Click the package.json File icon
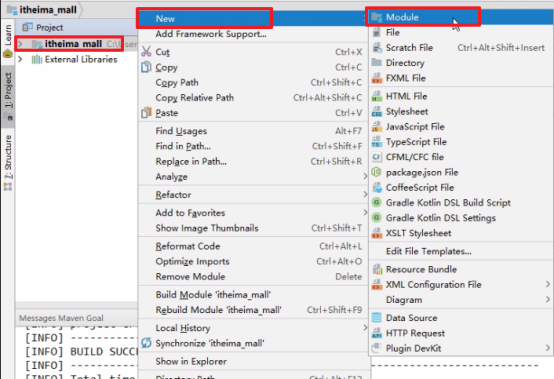 coord(377,172)
